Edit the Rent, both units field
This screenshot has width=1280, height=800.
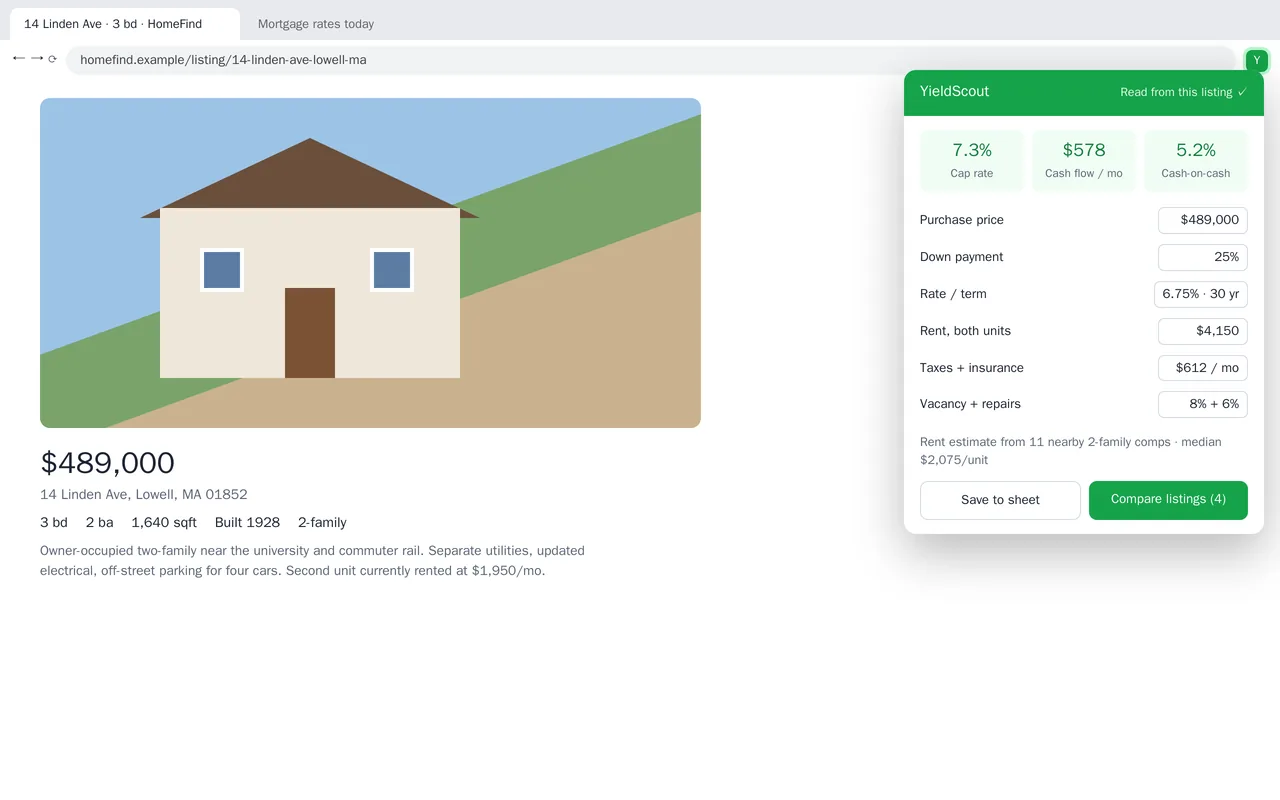click(x=1203, y=331)
